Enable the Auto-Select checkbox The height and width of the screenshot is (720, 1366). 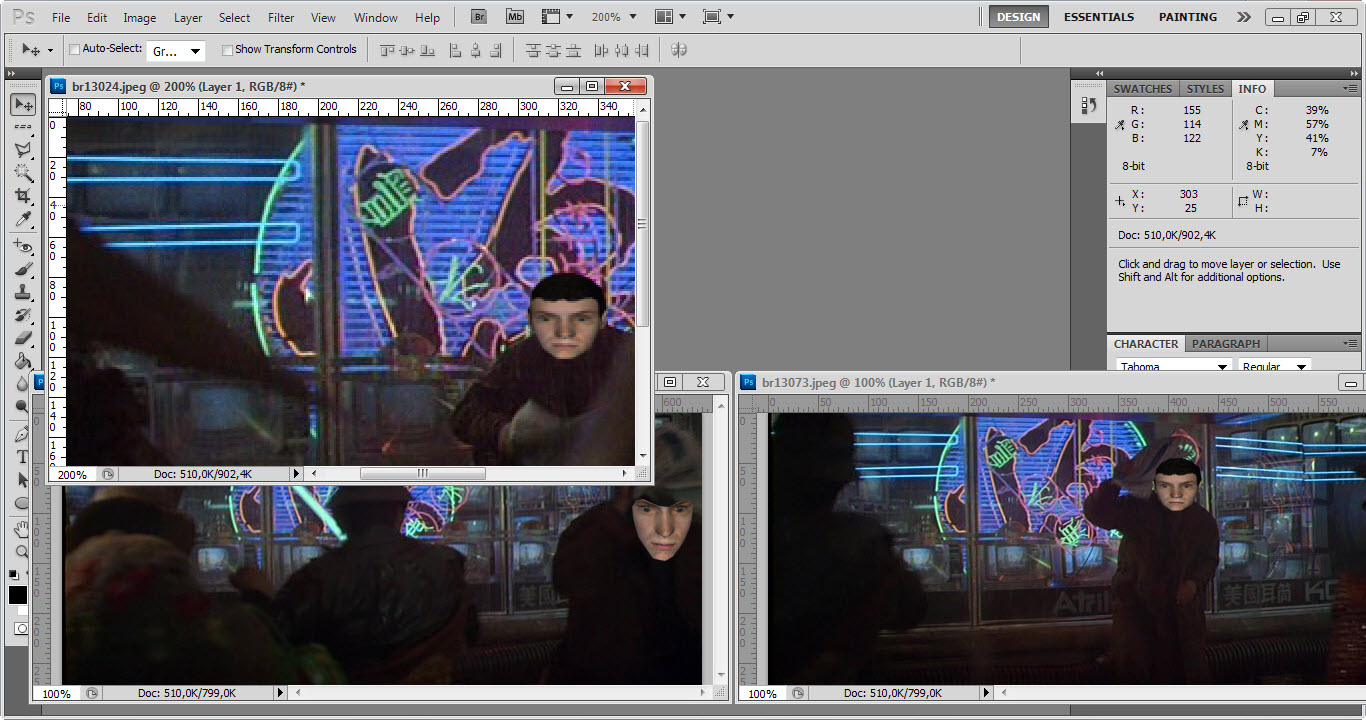(74, 49)
